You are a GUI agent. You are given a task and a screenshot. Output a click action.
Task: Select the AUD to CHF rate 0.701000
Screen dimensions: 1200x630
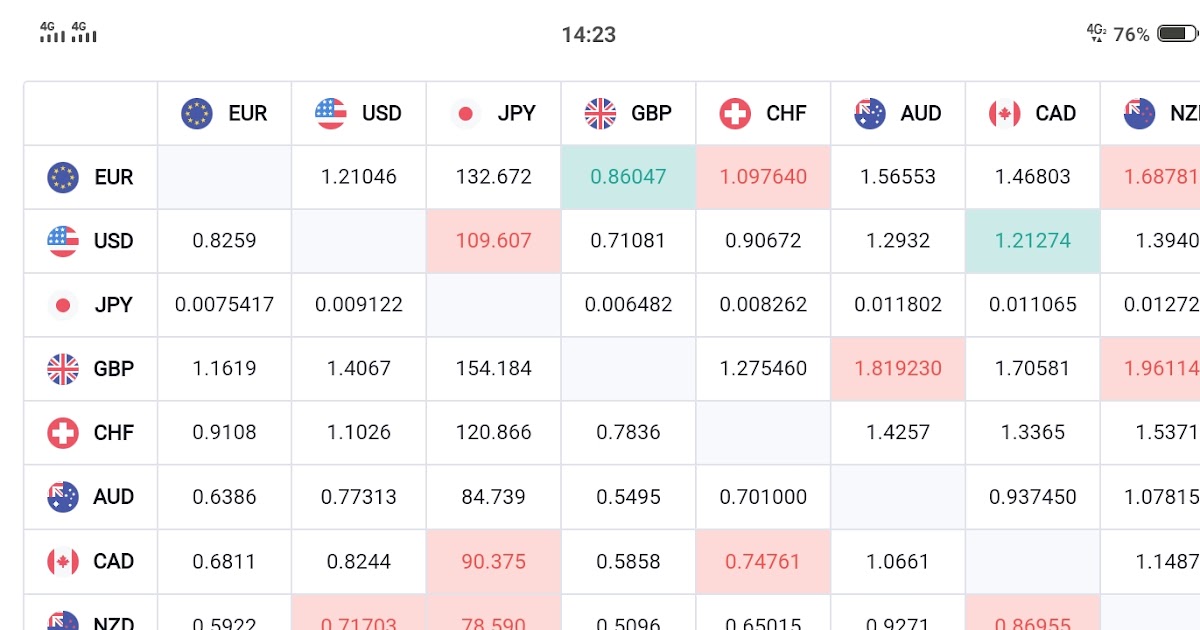763,497
